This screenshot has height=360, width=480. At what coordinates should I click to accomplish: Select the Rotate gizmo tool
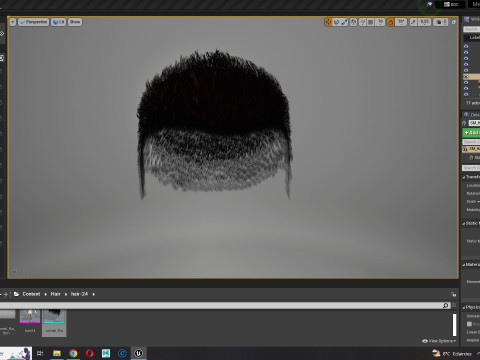click(x=336, y=22)
